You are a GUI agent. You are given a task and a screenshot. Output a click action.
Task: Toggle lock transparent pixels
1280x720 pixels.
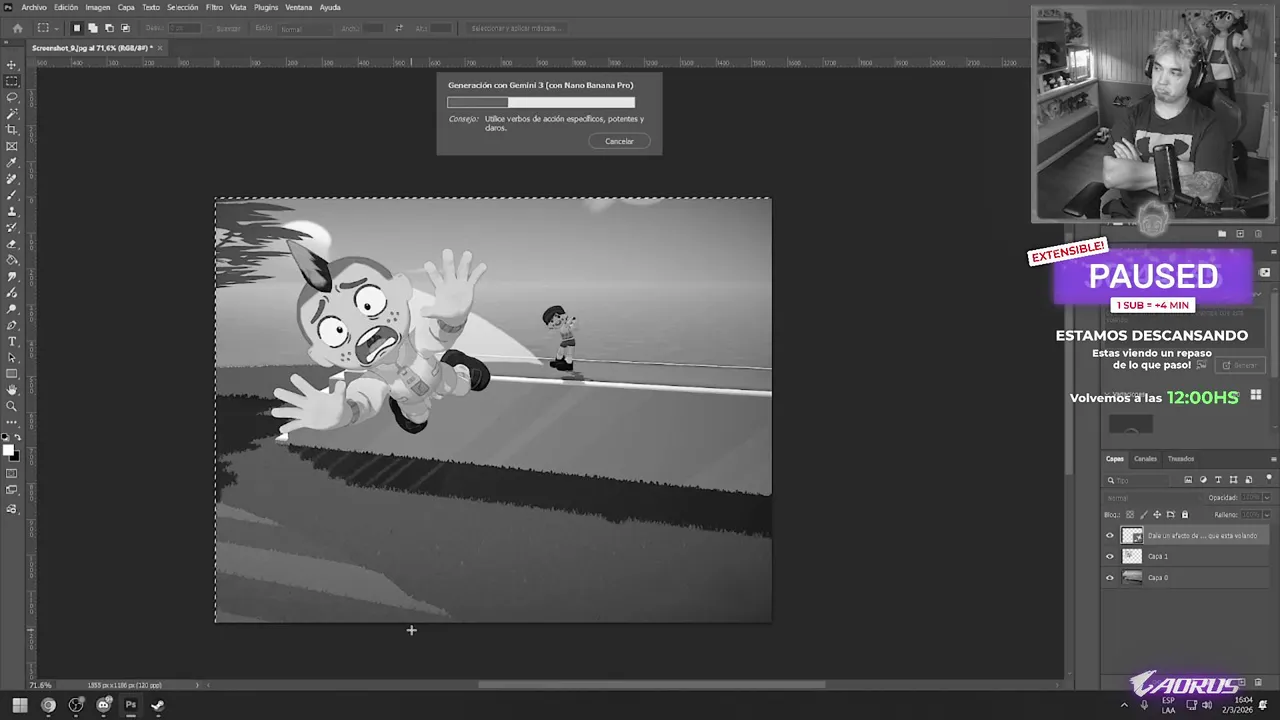point(1130,514)
